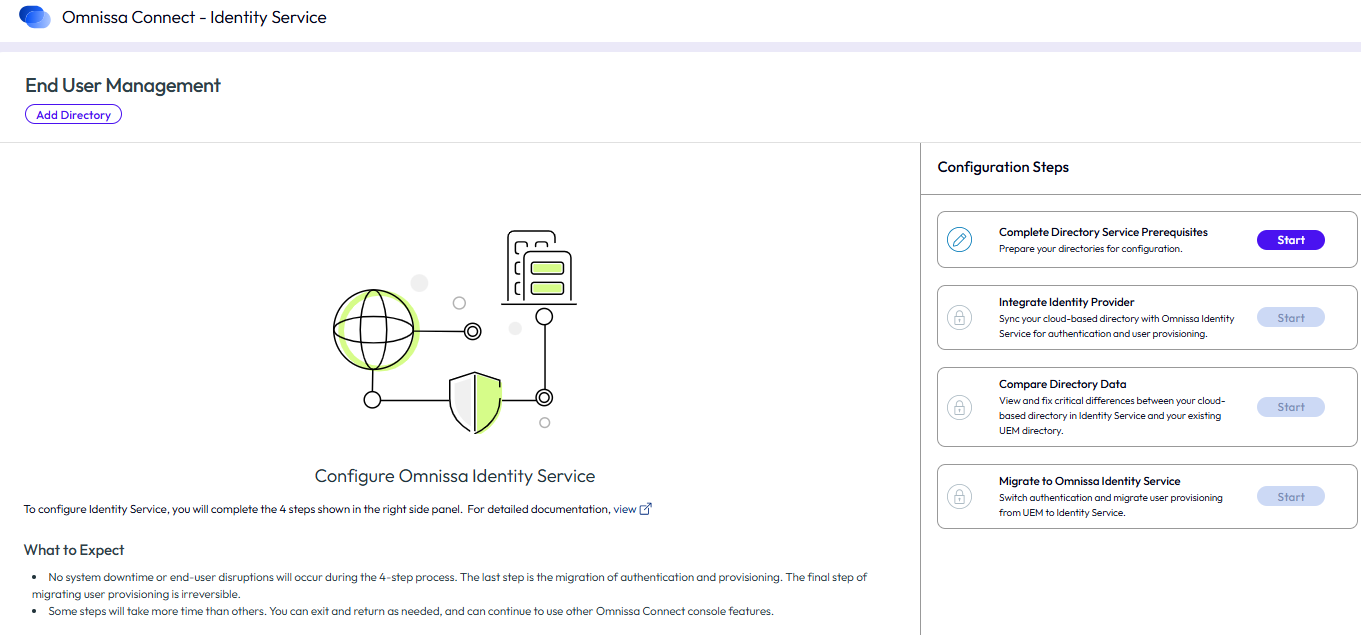This screenshot has width=1361, height=635.
Task: Click the Integrate Identity Provider title
Action: 1066,302
